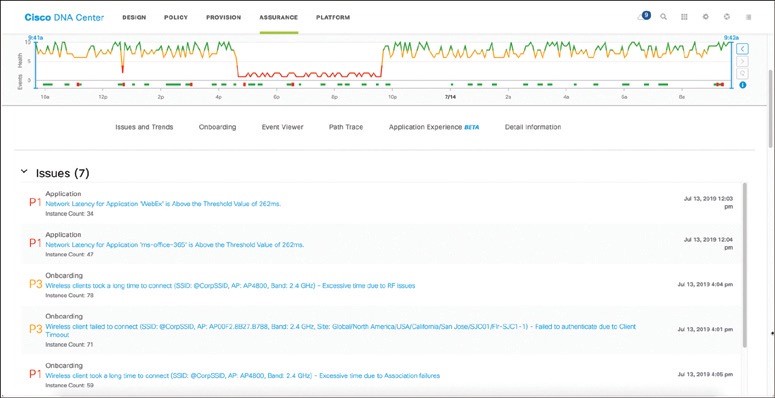Collapse the Issues (7) section chevron
The height and width of the screenshot is (398, 775).
(24, 172)
